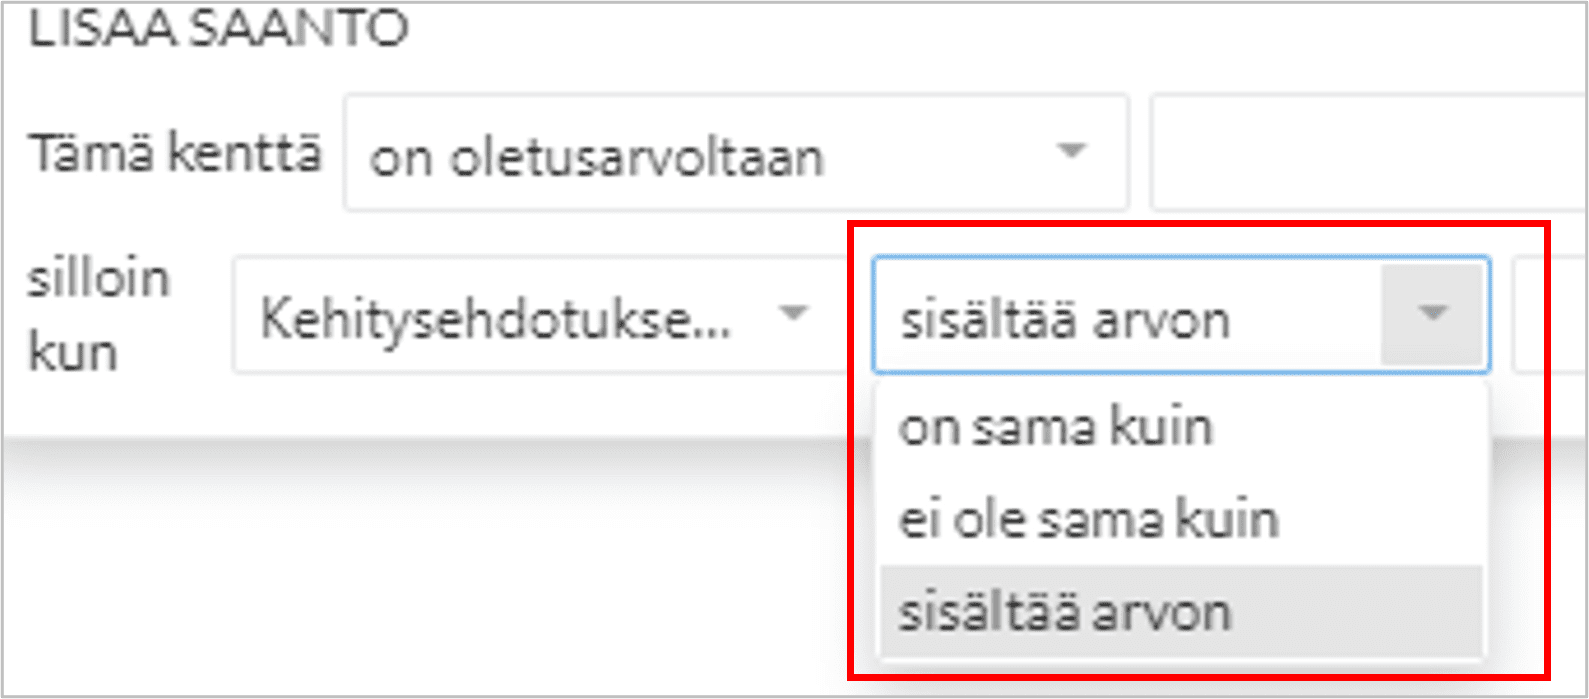Screen dimensions: 1589x699
Task: Click the "silloin kun" label
Action: (x=98, y=315)
